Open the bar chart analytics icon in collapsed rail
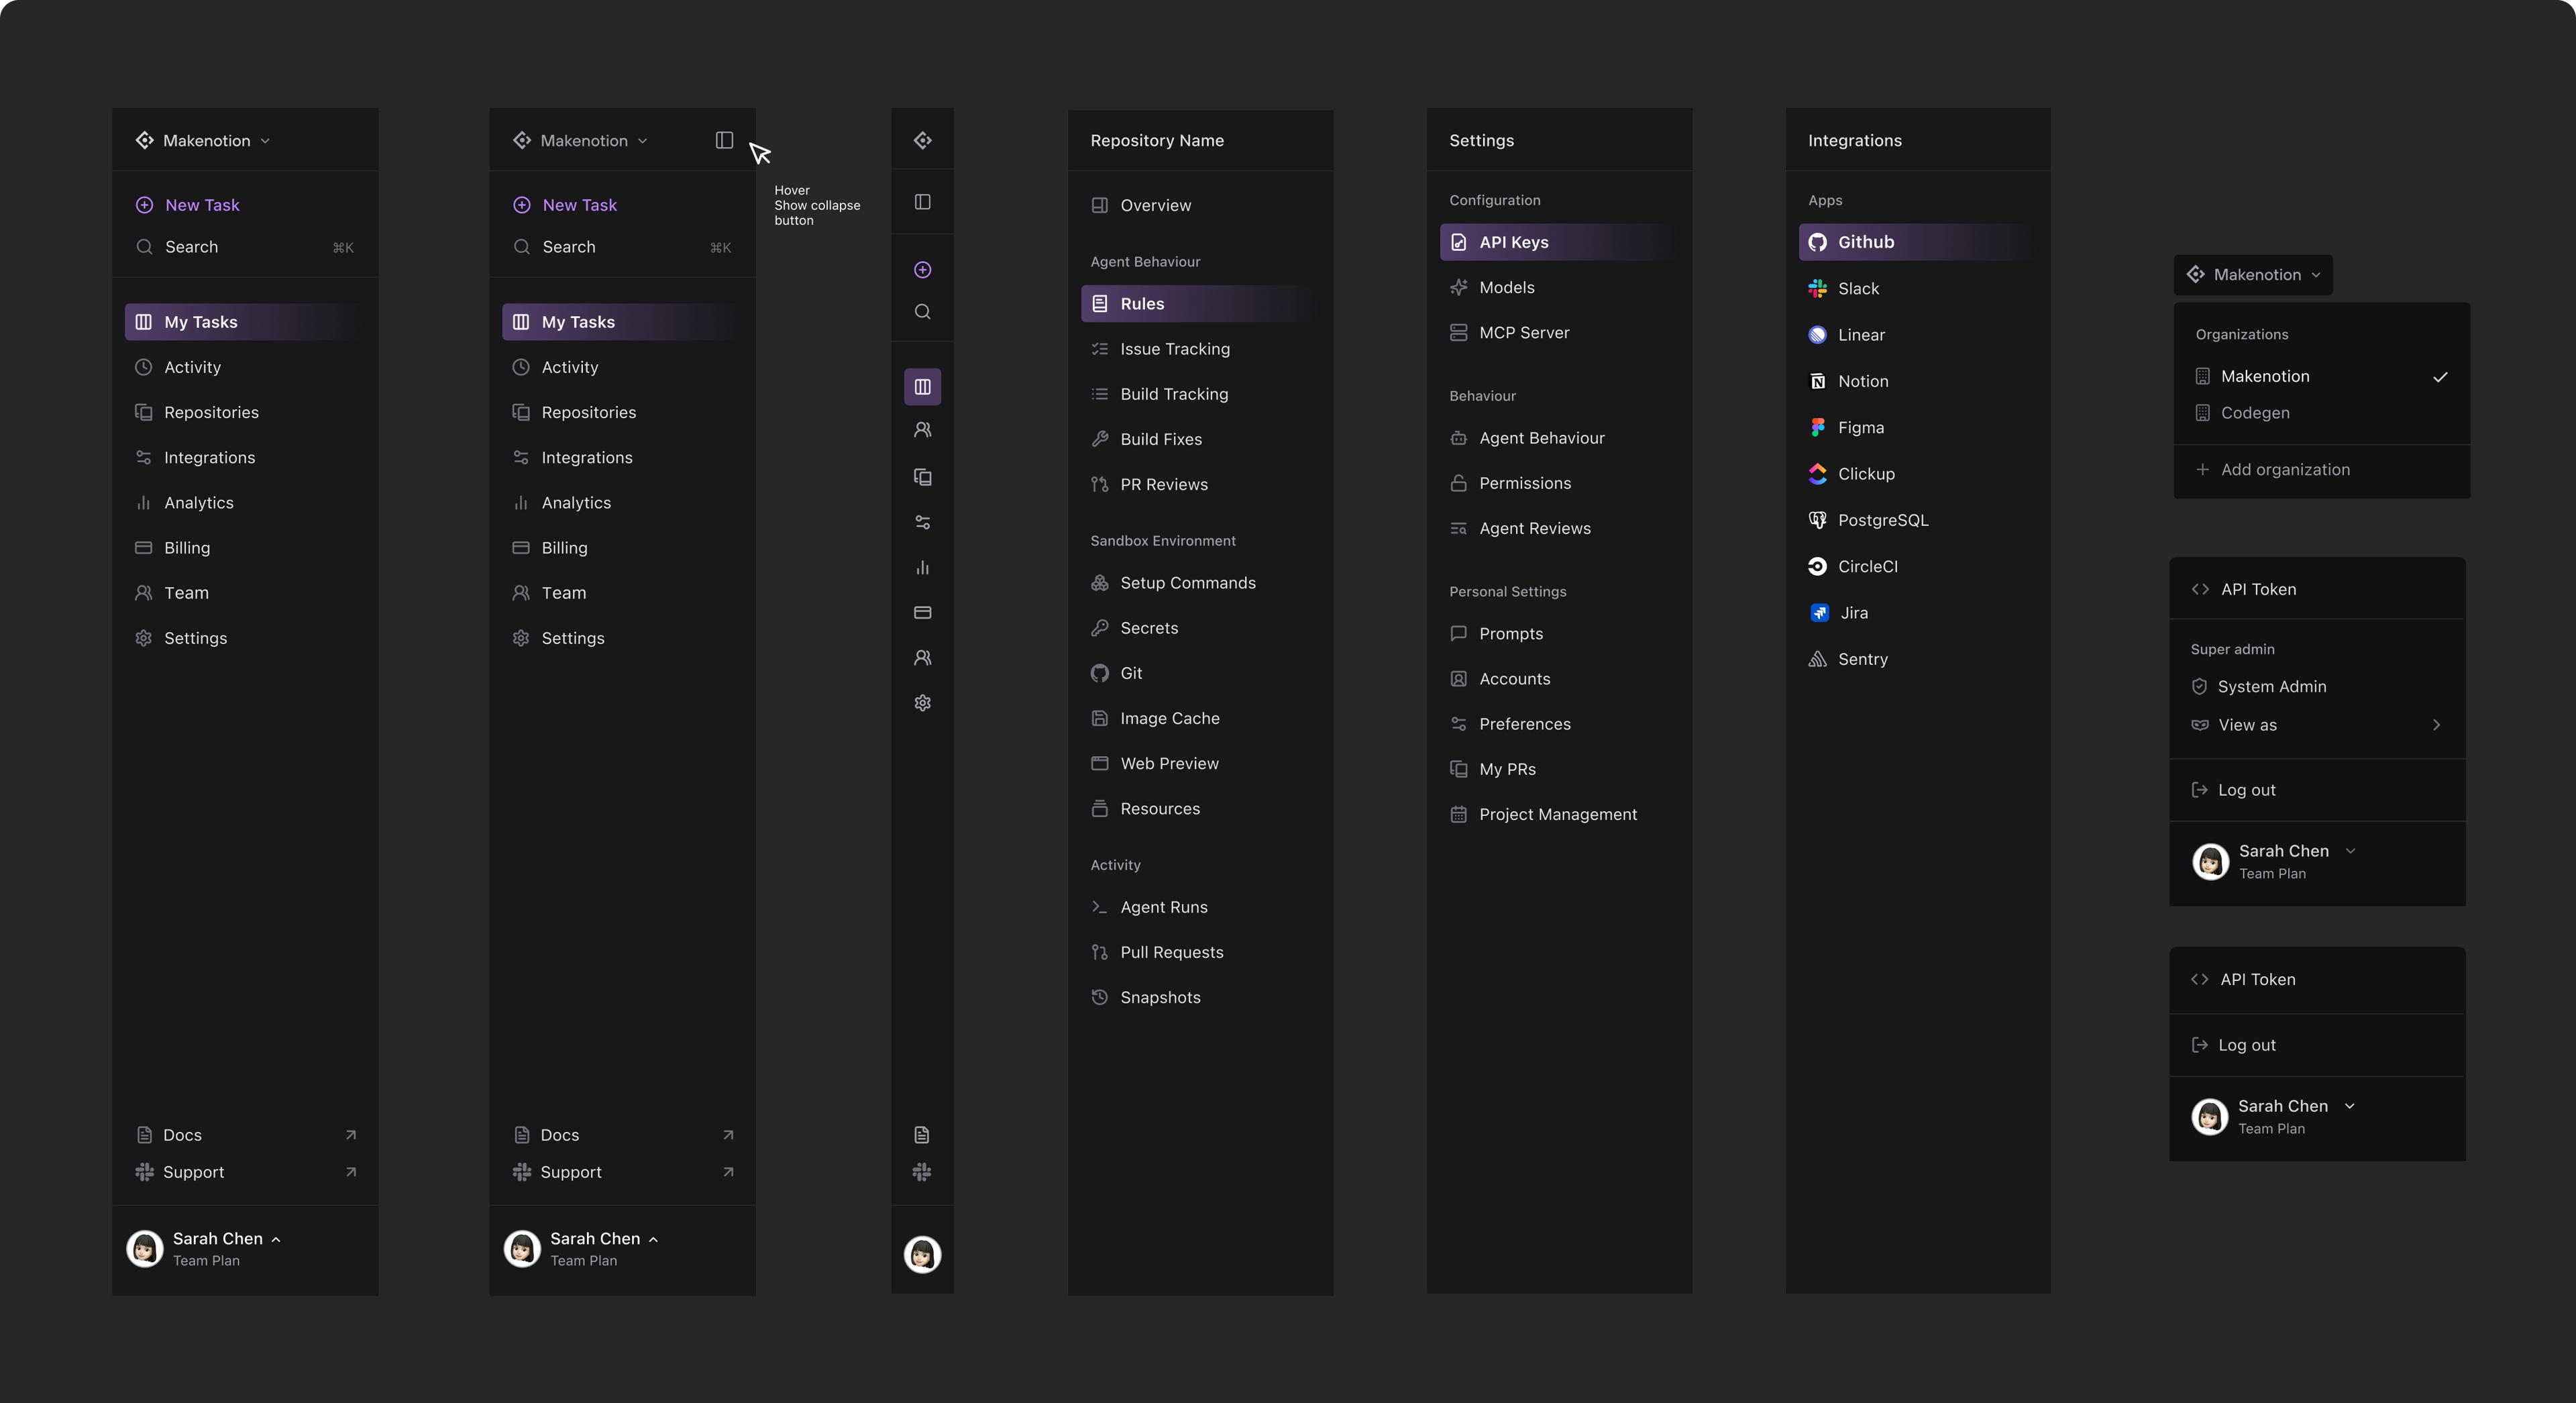Viewport: 2576px width, 1403px height. point(922,568)
